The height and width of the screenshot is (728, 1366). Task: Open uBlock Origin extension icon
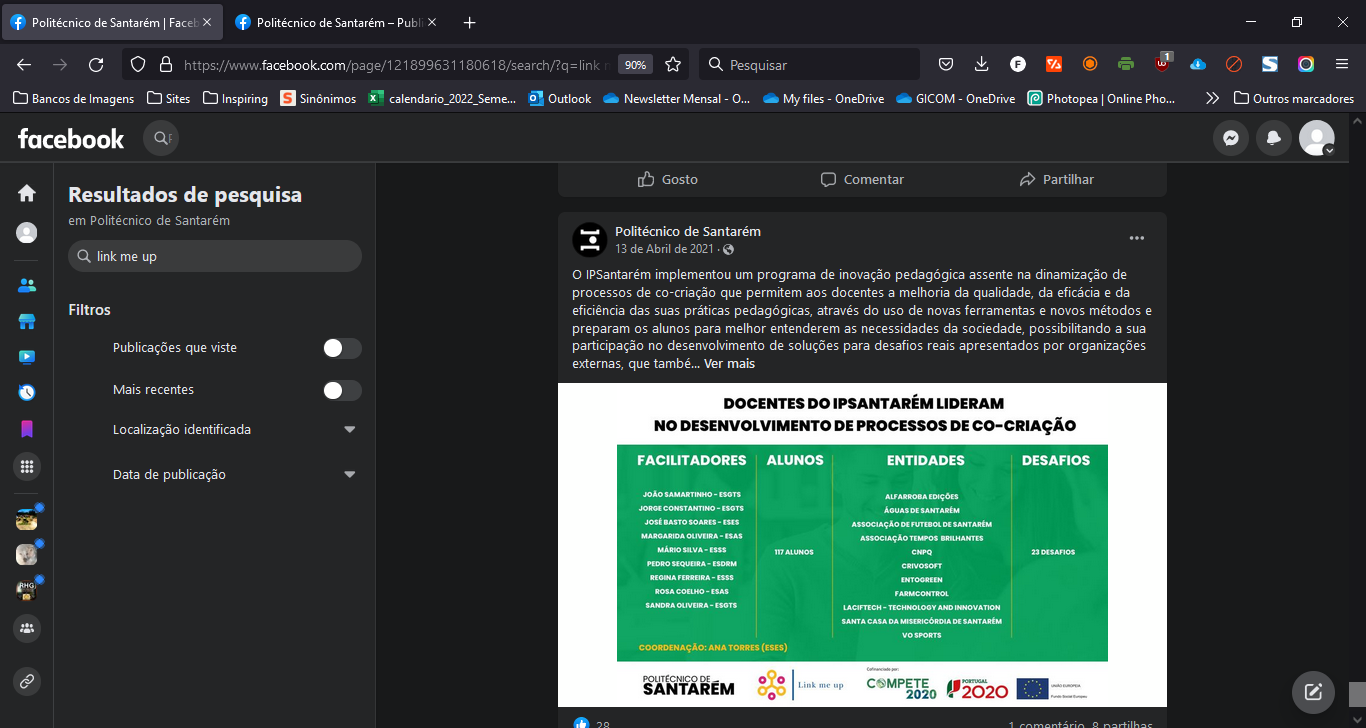pyautogui.click(x=1161, y=62)
